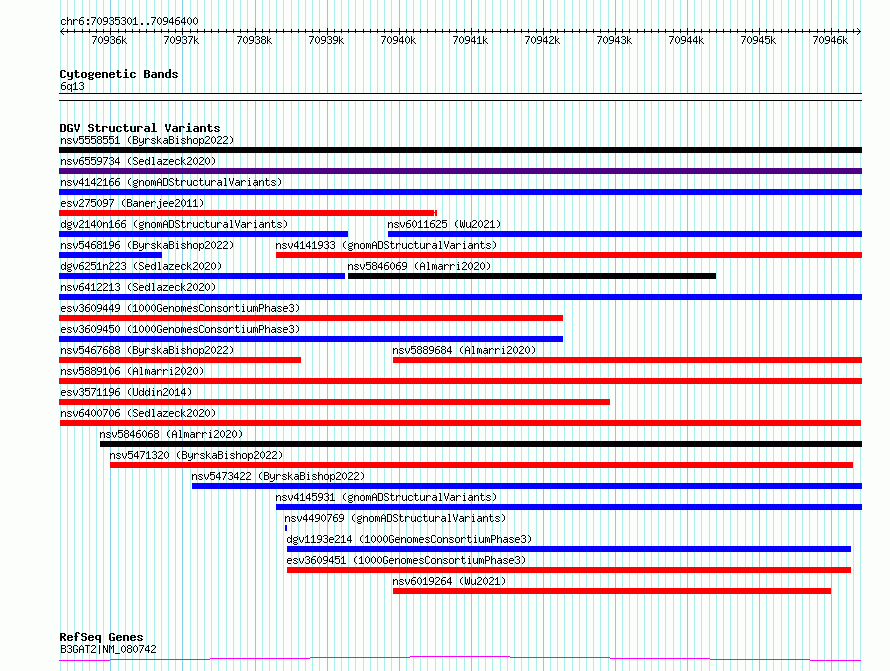Click the B3GAT2|NM_080742 gene label
The height and width of the screenshot is (671, 890).
(108, 649)
